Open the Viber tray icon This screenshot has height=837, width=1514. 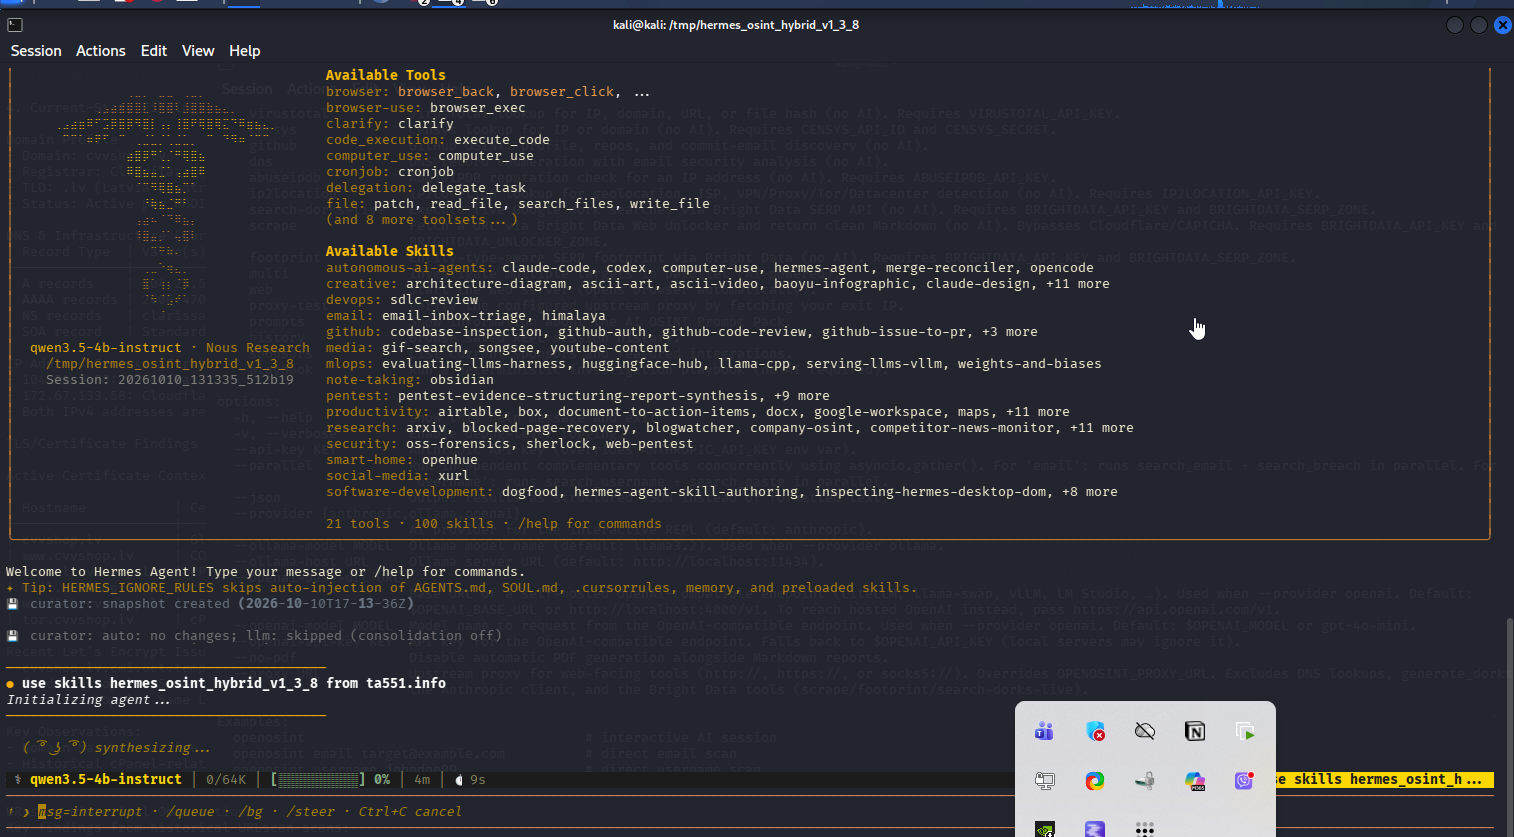1244,781
